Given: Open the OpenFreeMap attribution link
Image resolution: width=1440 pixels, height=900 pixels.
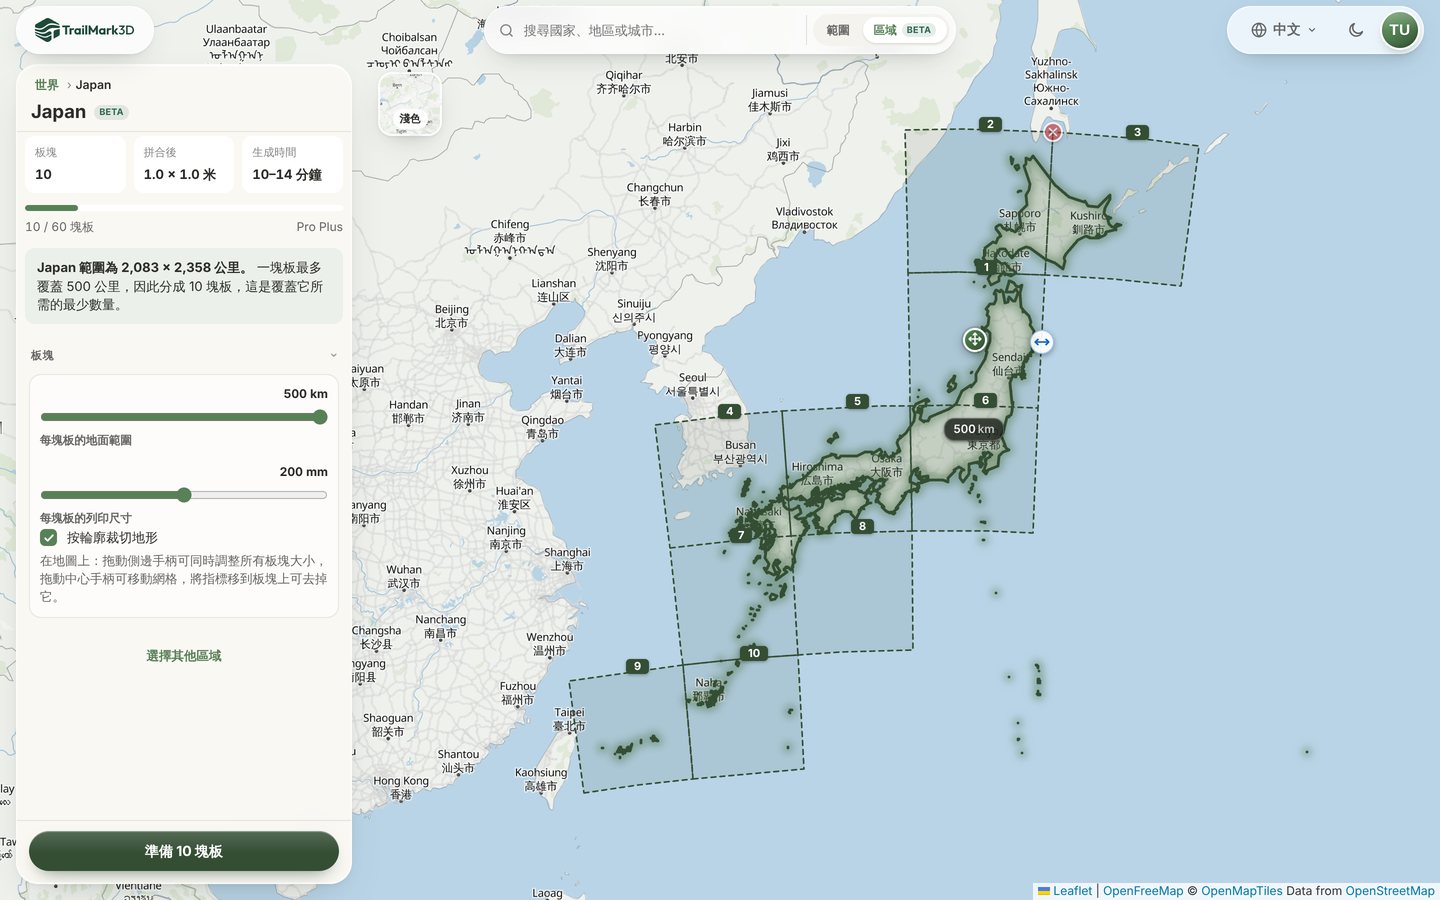Looking at the screenshot, I should (1143, 891).
